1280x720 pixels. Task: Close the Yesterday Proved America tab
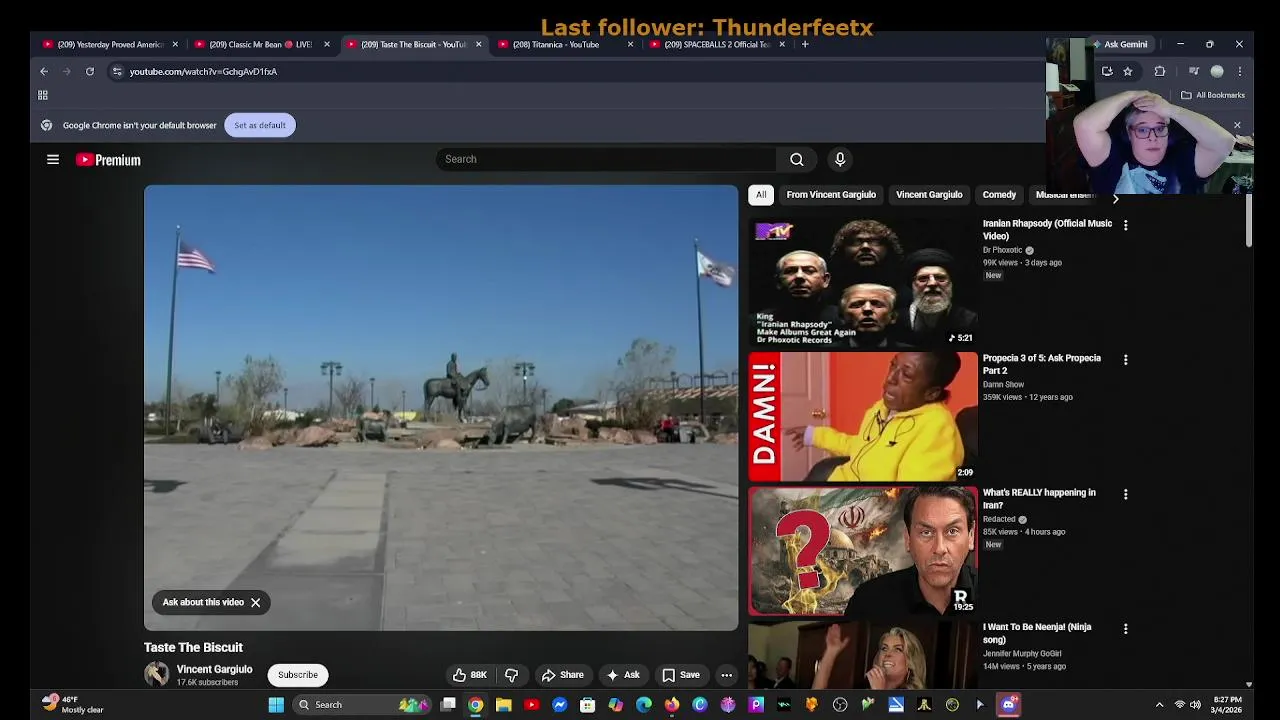point(175,44)
